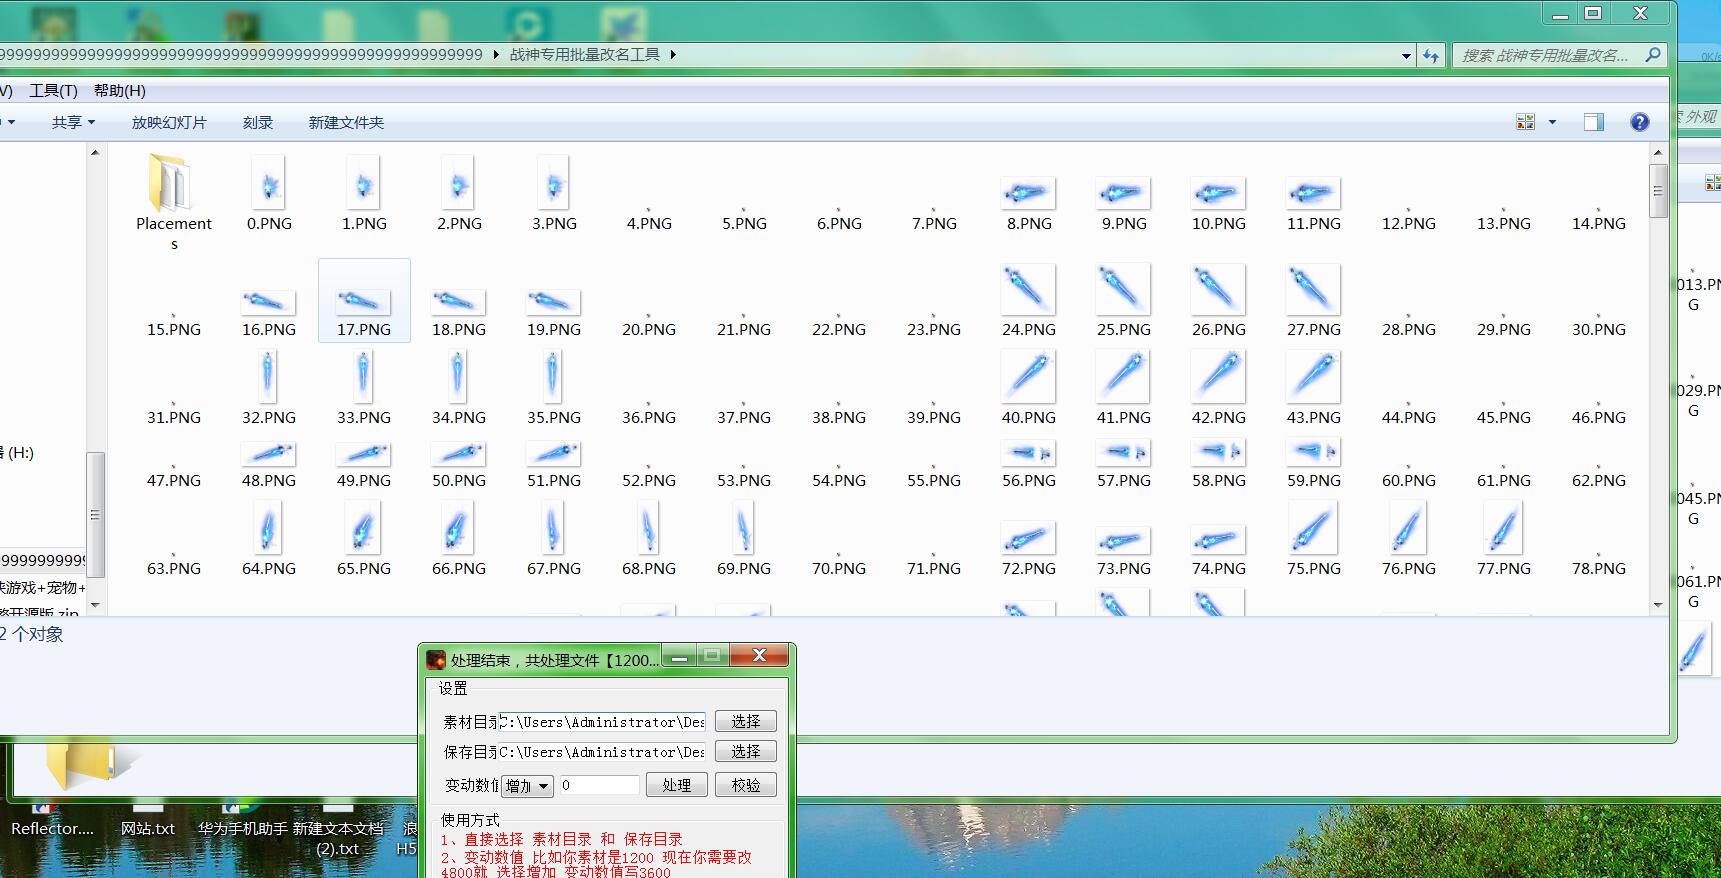Open the 帮助(H) menu
The height and width of the screenshot is (878, 1721).
click(x=119, y=90)
